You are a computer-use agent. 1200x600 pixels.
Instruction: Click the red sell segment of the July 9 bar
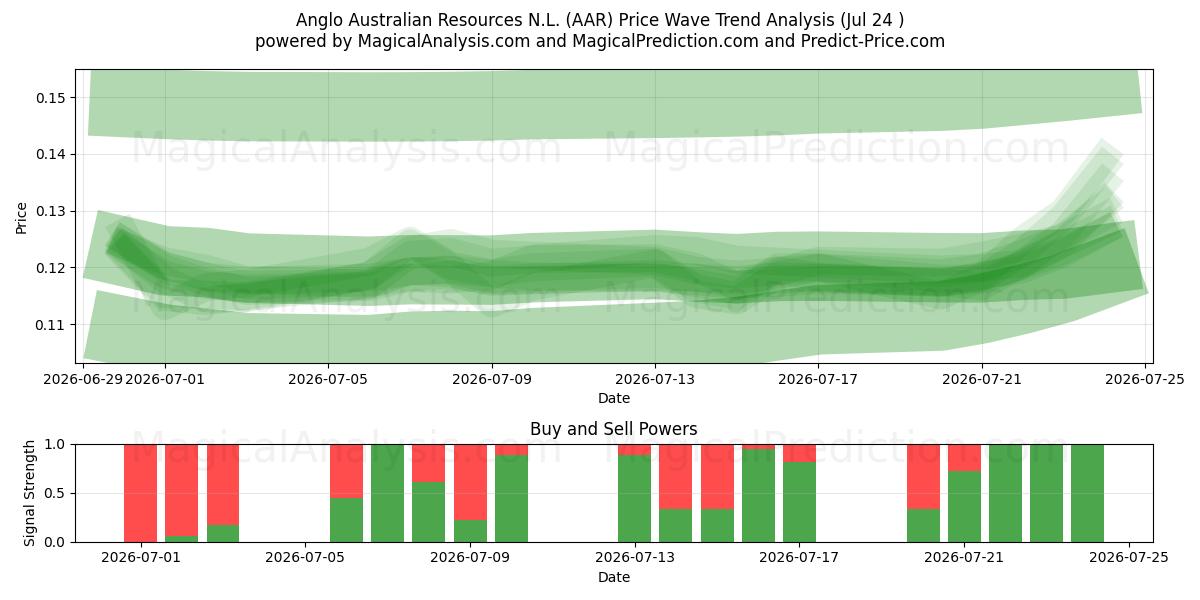(470, 482)
